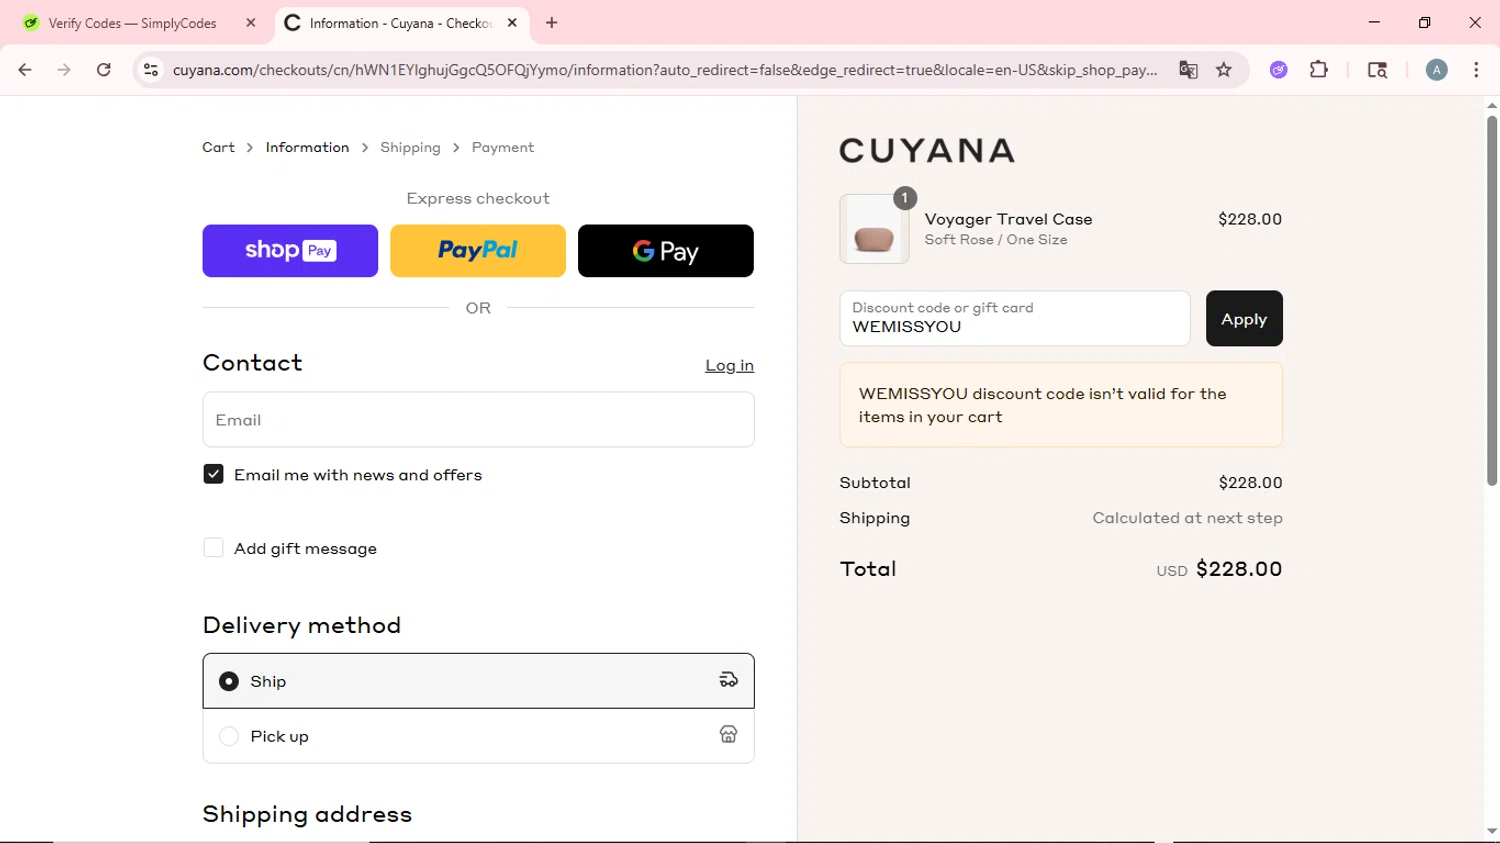Open the Google Translate page icon

(1188, 70)
